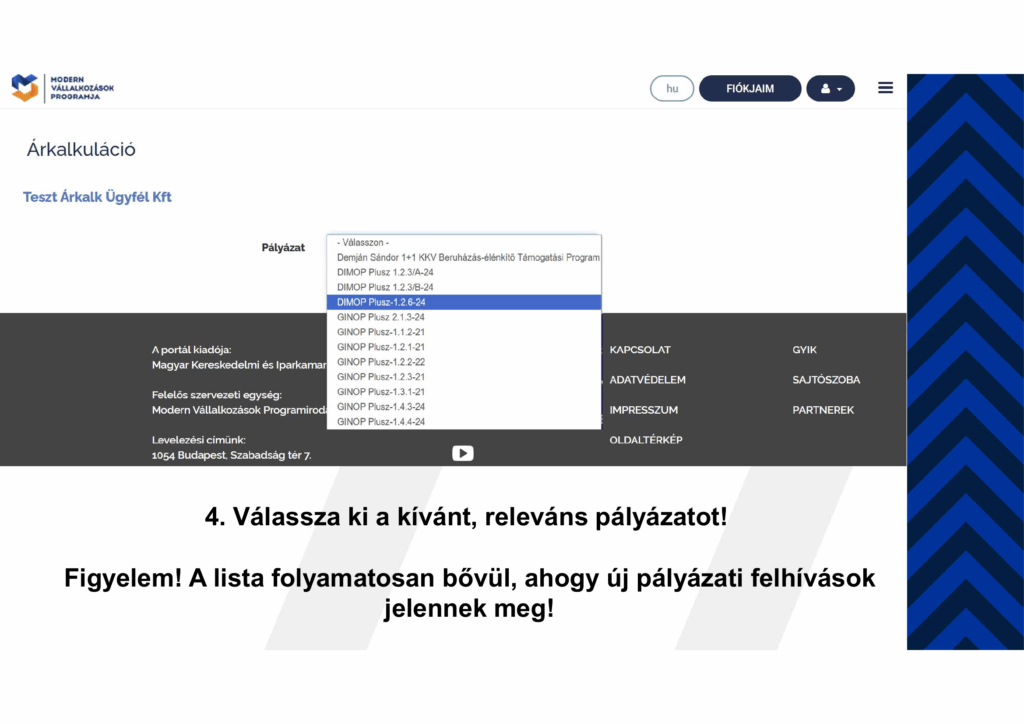Open the SAJTÓSZOBA footer link
Image resolution: width=1024 pixels, height=724 pixels.
(826, 380)
